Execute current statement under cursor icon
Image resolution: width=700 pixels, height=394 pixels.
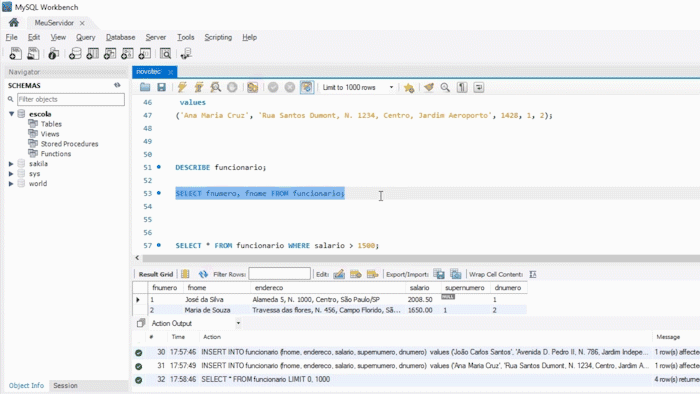coord(199,87)
